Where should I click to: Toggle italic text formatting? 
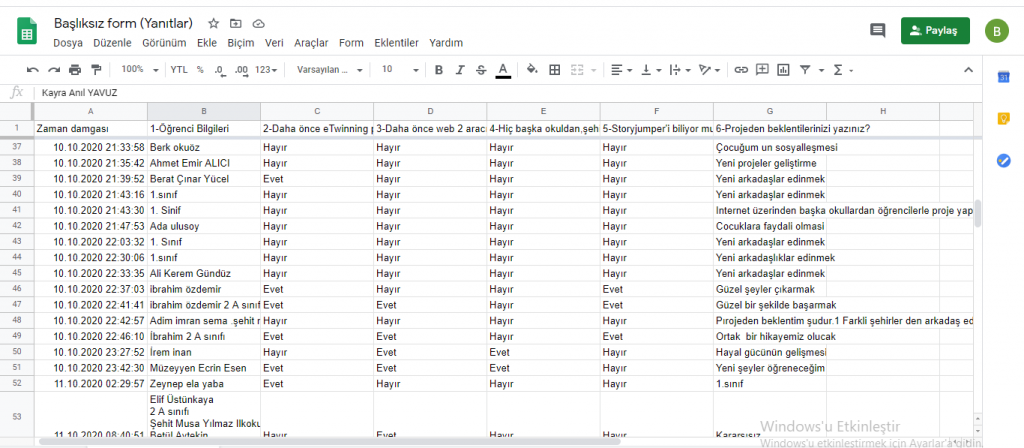(x=460, y=70)
